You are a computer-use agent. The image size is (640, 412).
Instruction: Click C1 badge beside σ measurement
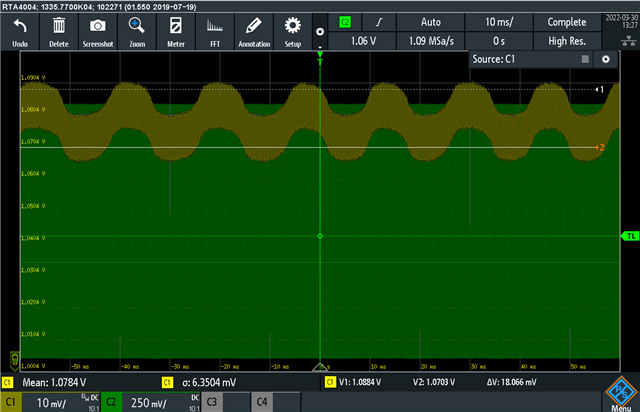[x=167, y=383]
